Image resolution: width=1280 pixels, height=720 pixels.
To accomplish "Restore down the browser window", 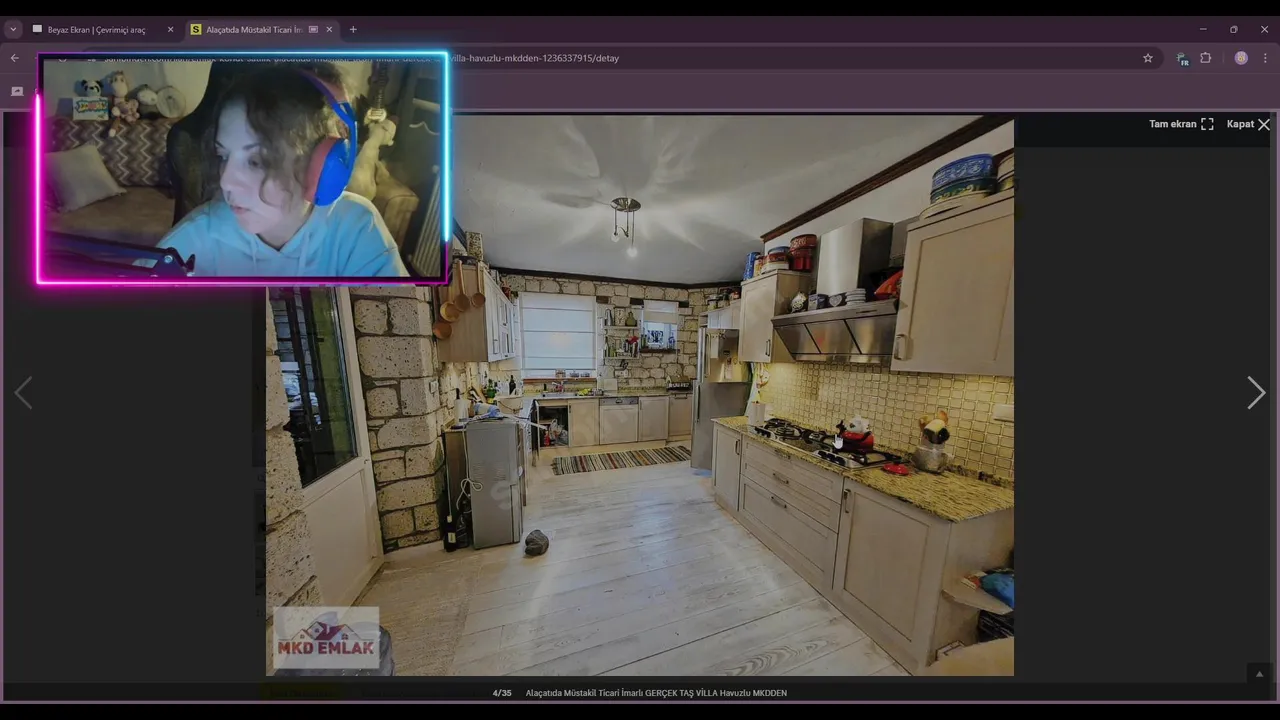I will pyautogui.click(x=1234, y=30).
